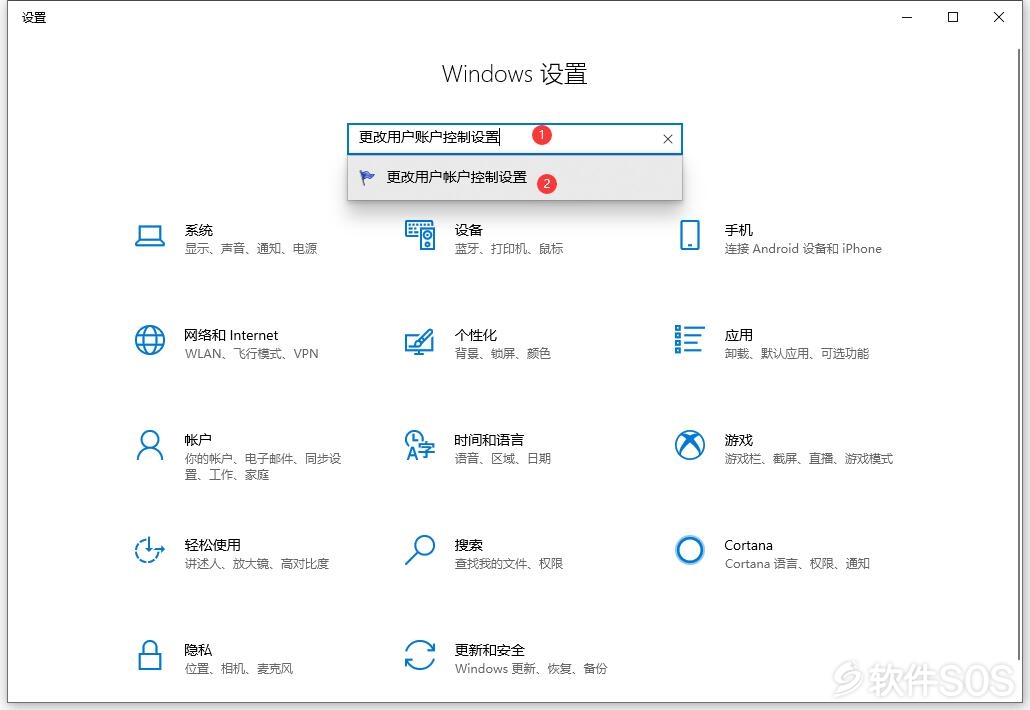1030x710 pixels.
Task: Open the 更新和安全 sync arrows icon
Action: [420, 655]
